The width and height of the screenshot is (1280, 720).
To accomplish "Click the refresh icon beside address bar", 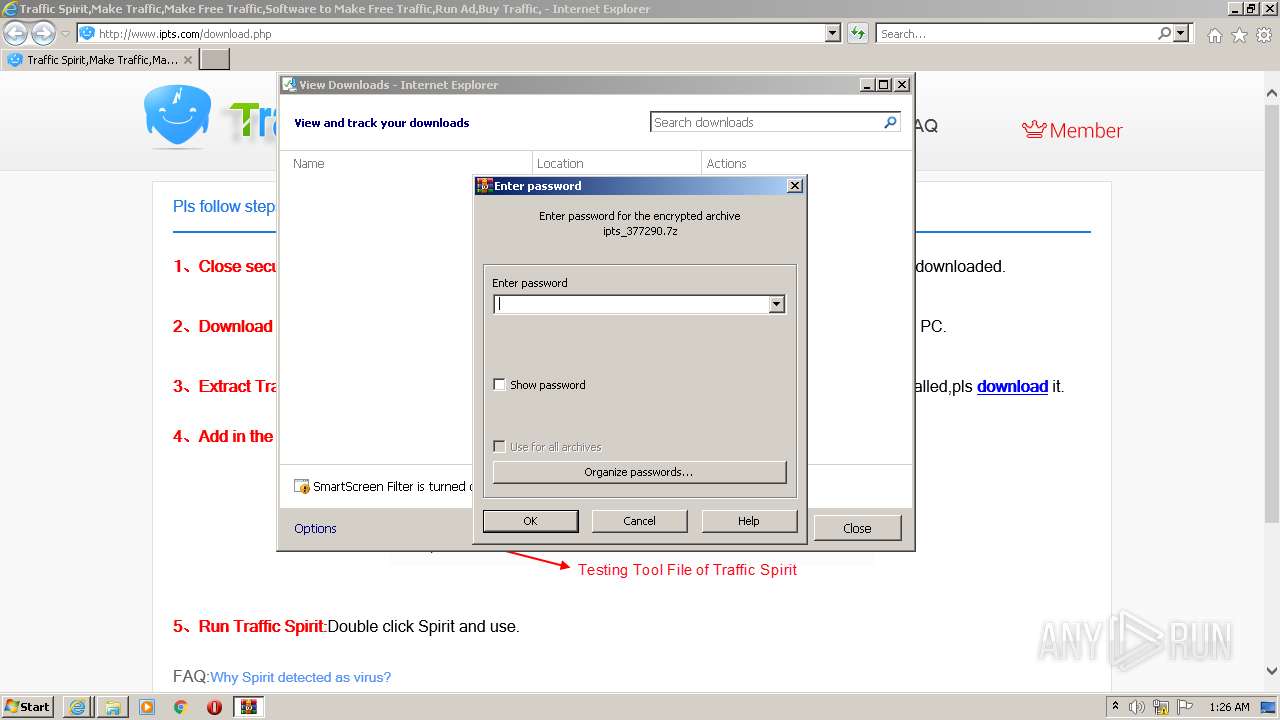I will coord(857,33).
